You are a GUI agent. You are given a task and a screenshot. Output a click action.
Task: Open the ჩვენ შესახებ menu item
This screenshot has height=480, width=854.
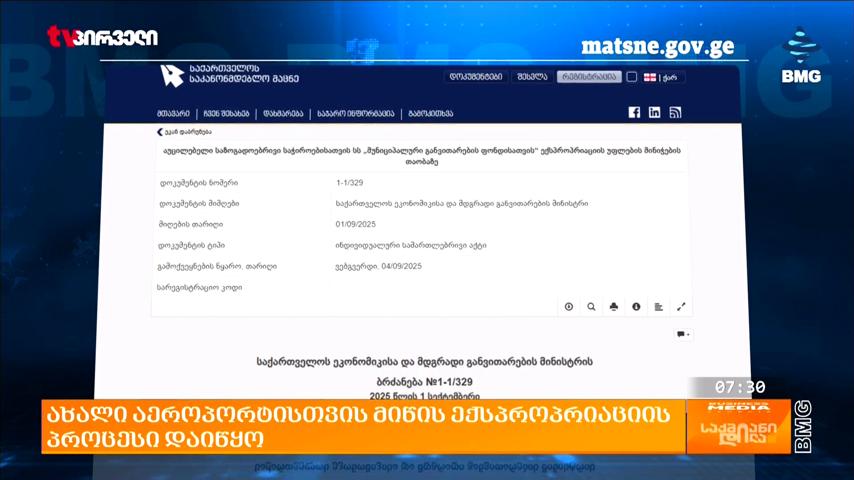point(226,113)
